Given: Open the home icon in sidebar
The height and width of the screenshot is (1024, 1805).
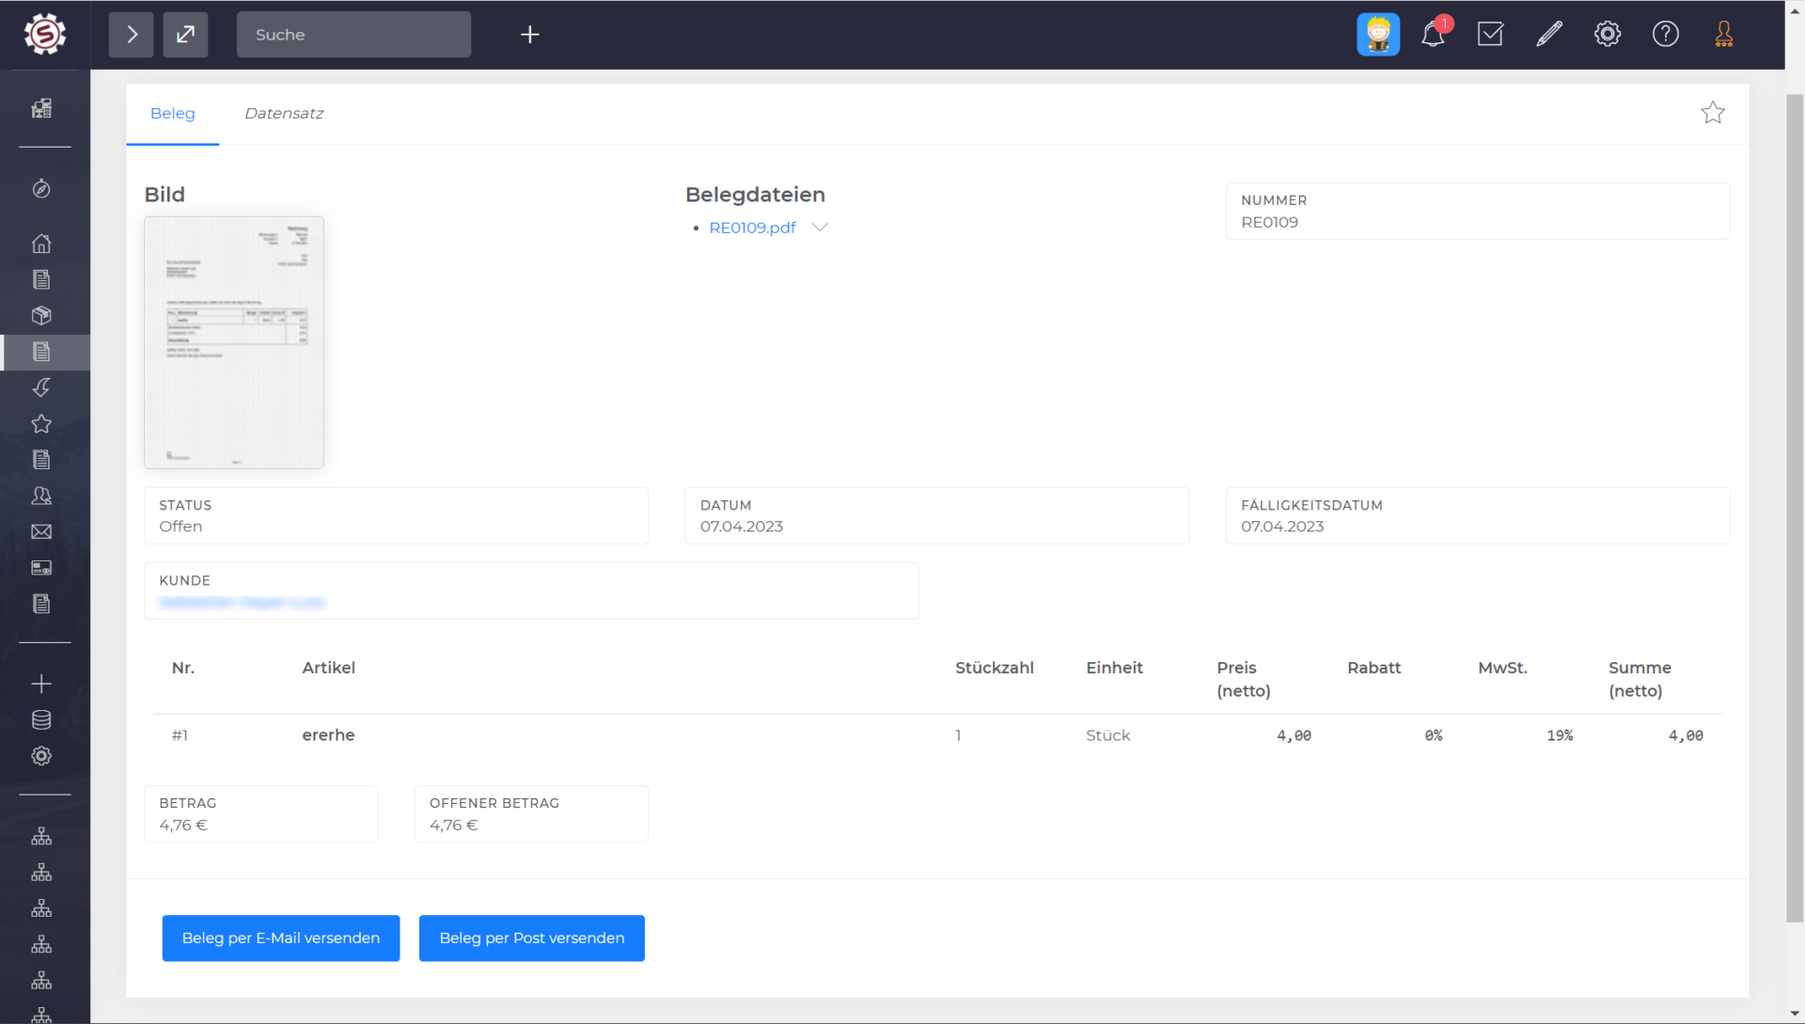Looking at the screenshot, I should click(41, 243).
